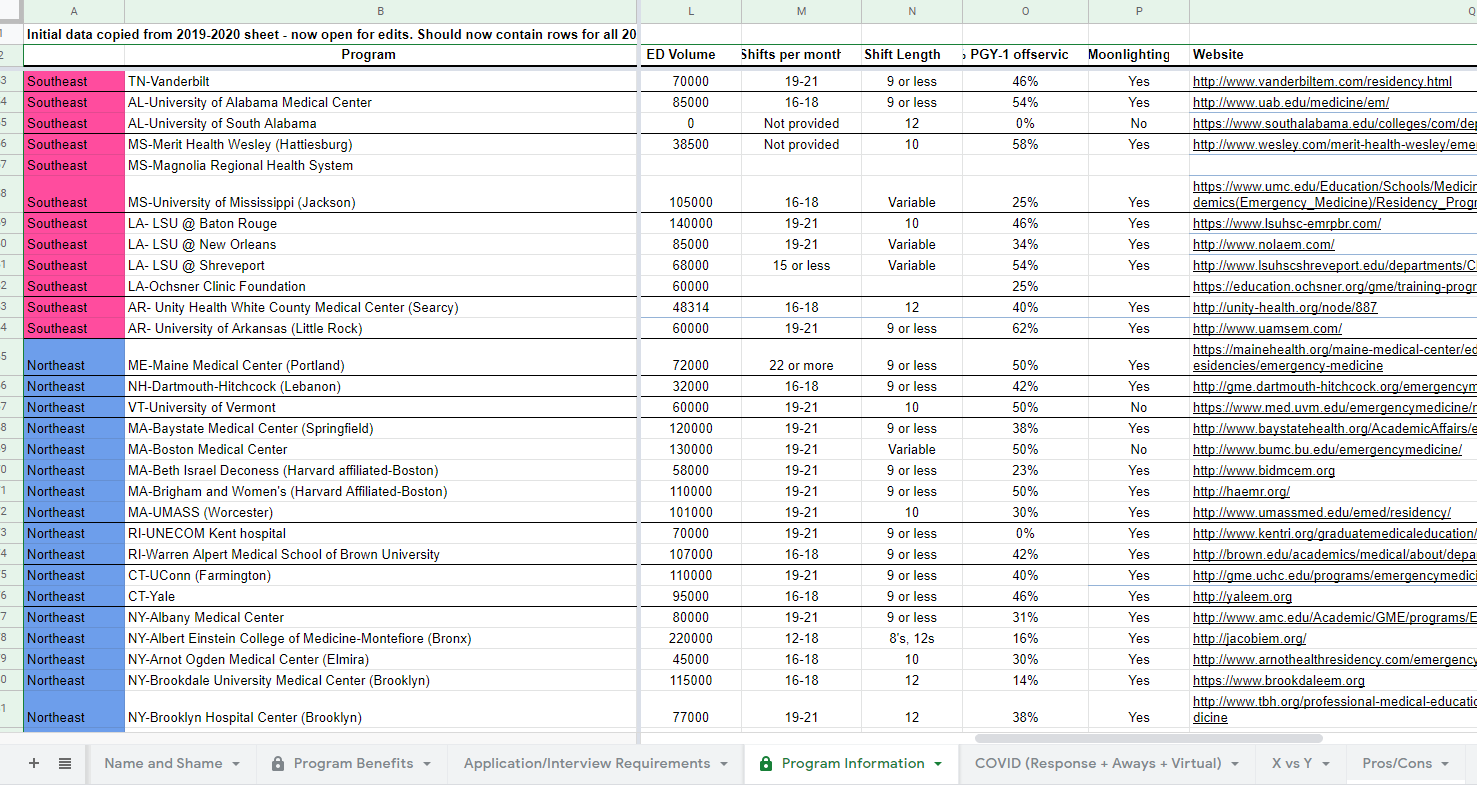Viewport: 1477px width, 785px height.
Task: Select VT-University of Vermont cell
Action: 381,407
